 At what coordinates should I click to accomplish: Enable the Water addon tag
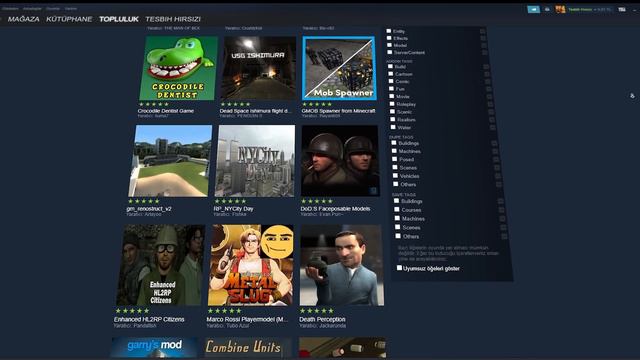pyautogui.click(x=393, y=127)
